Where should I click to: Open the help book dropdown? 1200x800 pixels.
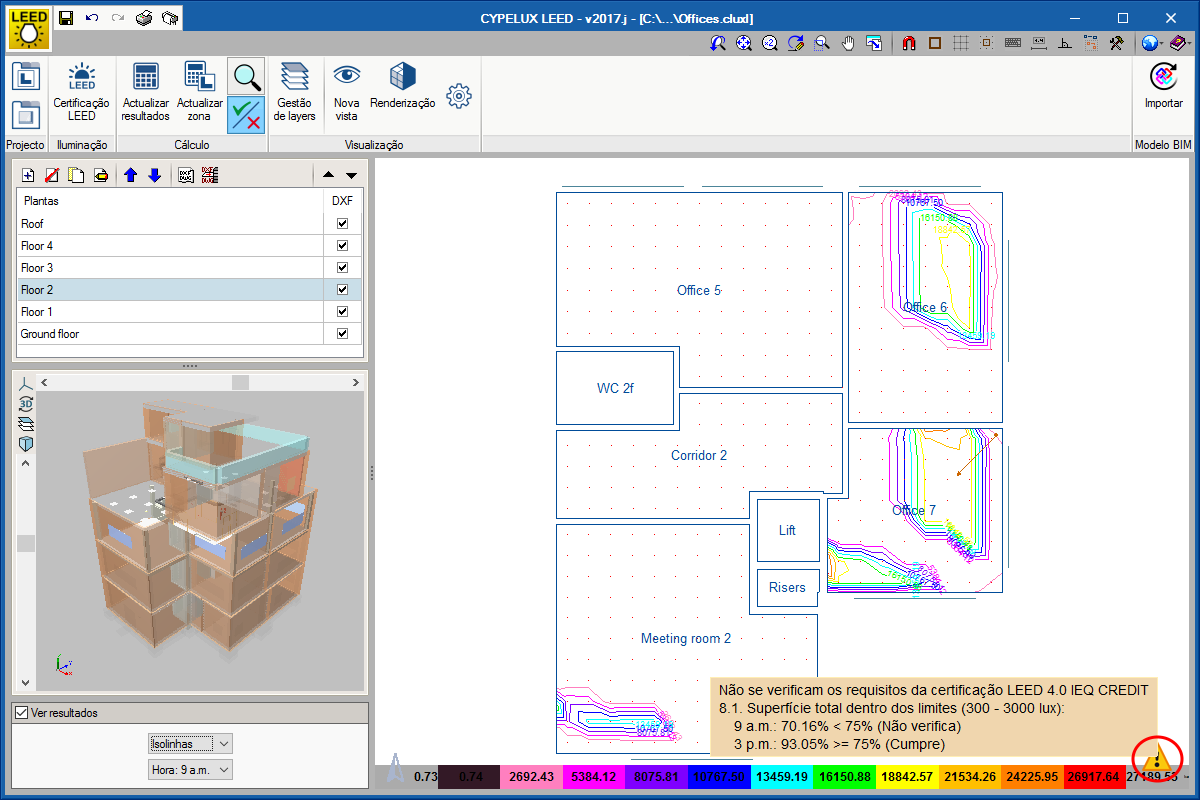pyautogui.click(x=1179, y=43)
